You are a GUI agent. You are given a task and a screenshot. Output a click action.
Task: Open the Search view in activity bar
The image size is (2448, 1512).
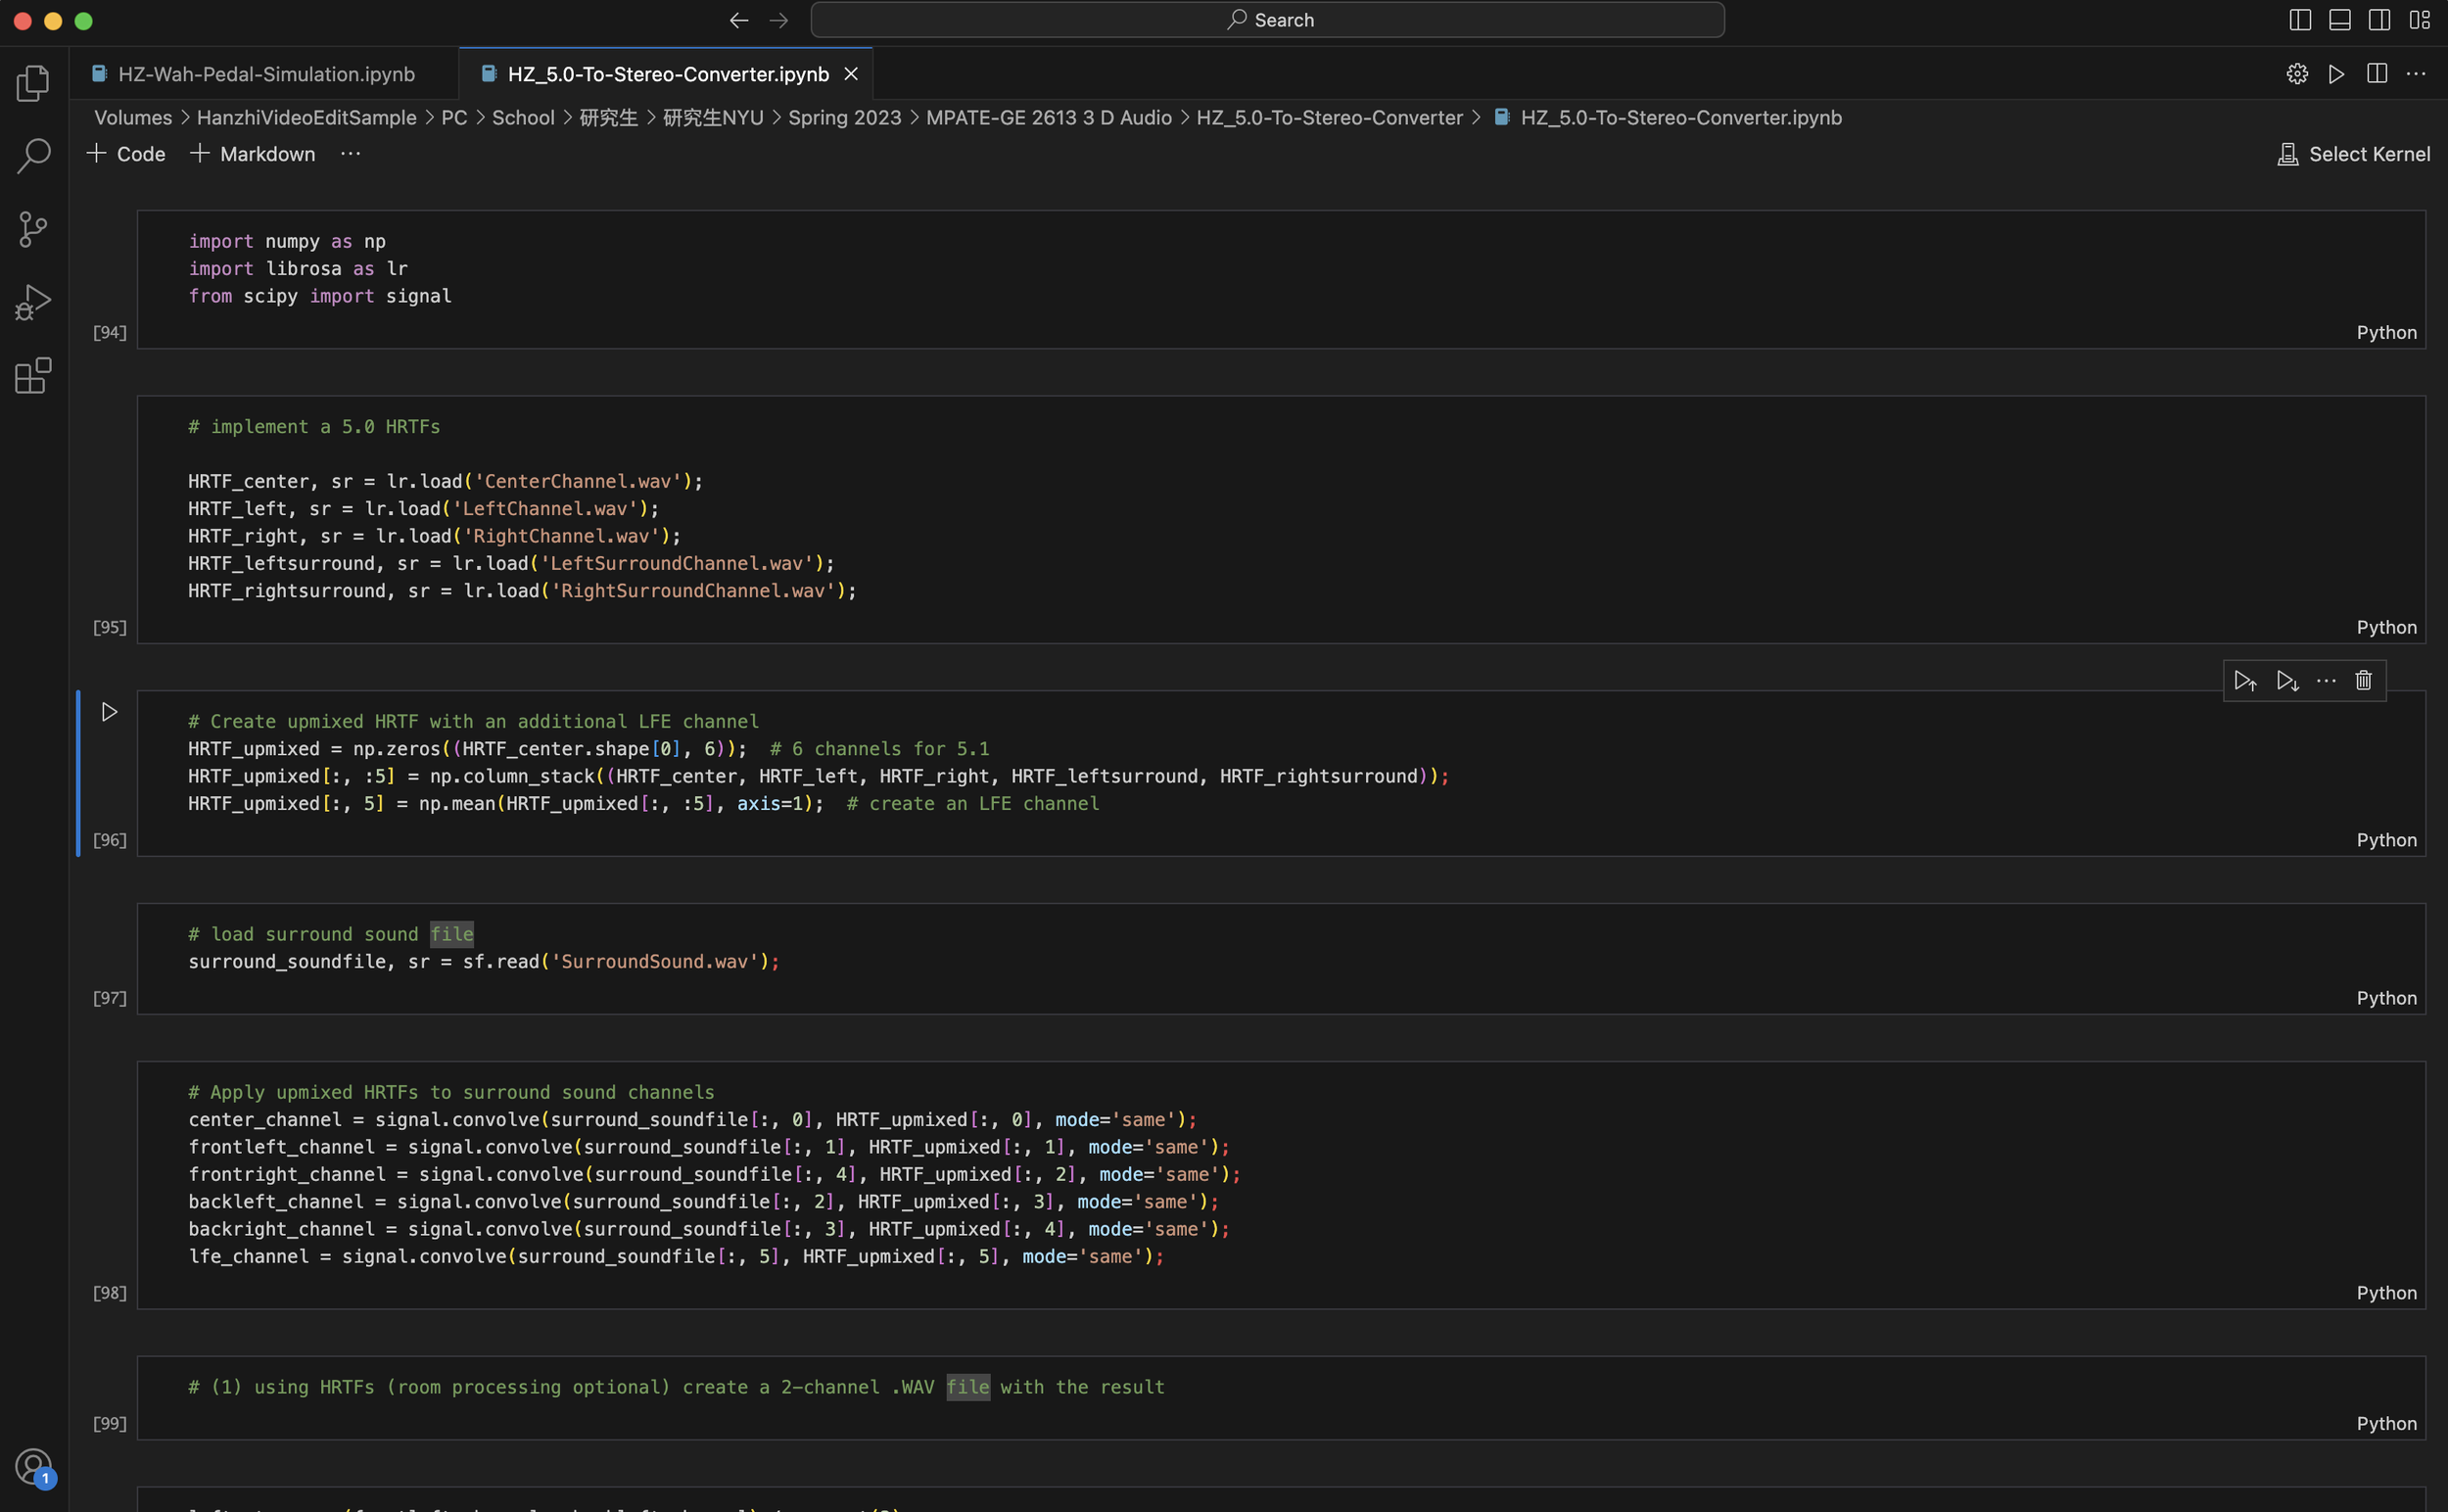[x=33, y=156]
